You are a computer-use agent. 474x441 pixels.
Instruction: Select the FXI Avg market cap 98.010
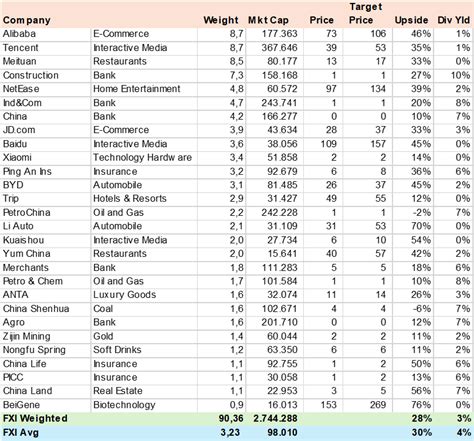pyautogui.click(x=282, y=433)
